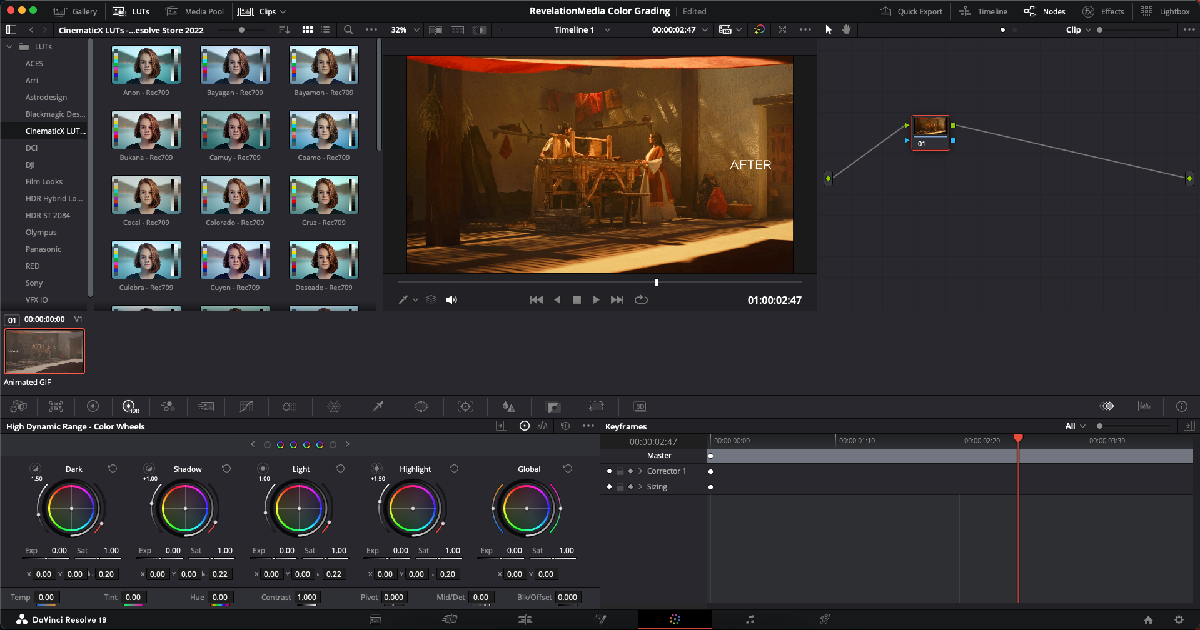Open the Tracker palette
The width and height of the screenshot is (1200, 630).
click(465, 407)
